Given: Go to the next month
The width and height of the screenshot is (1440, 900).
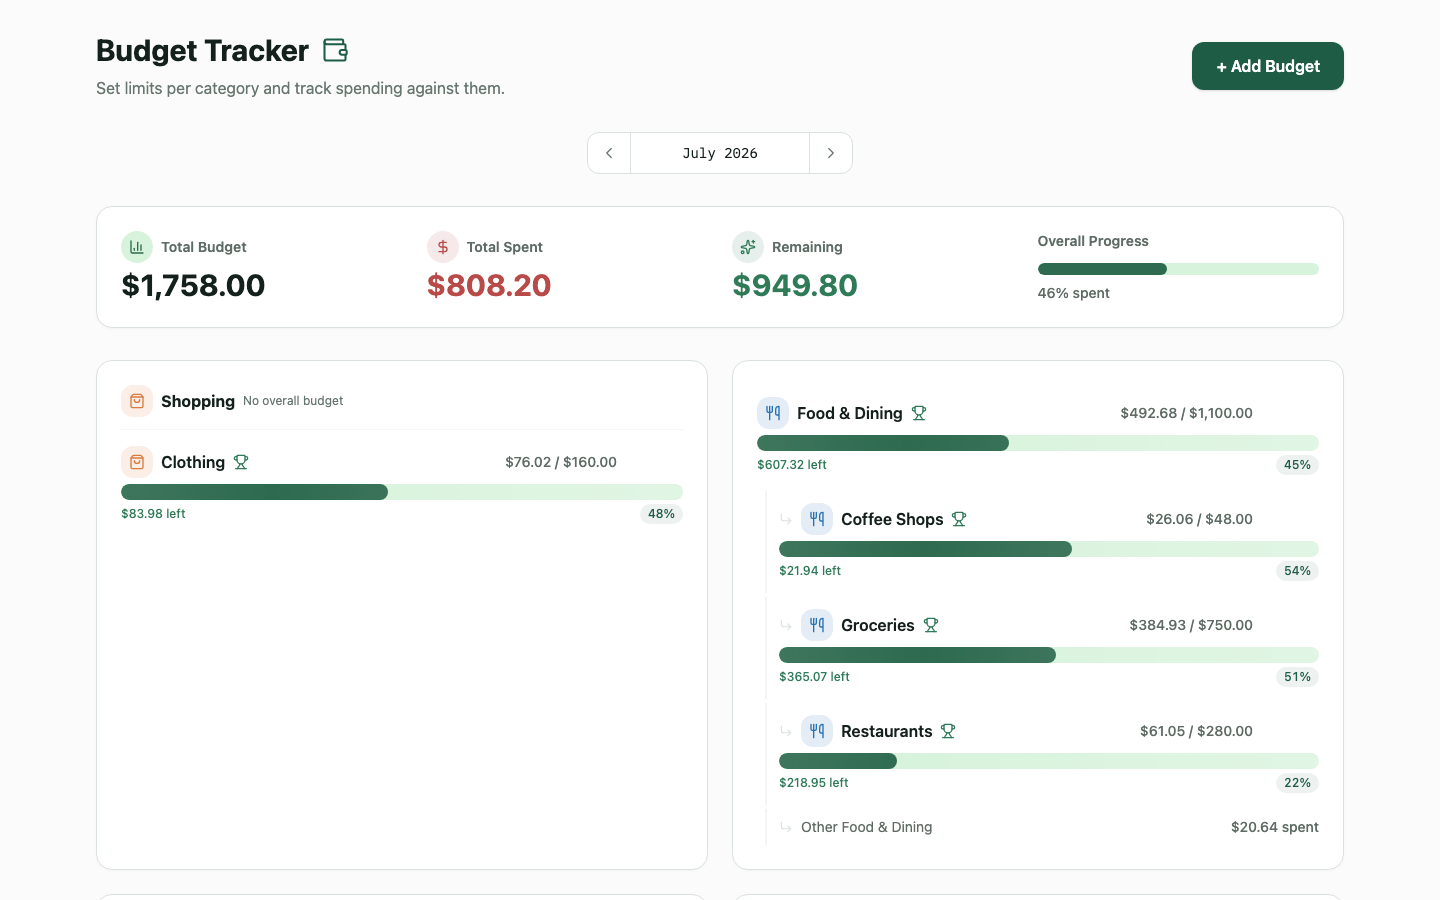Looking at the screenshot, I should pyautogui.click(x=831, y=153).
